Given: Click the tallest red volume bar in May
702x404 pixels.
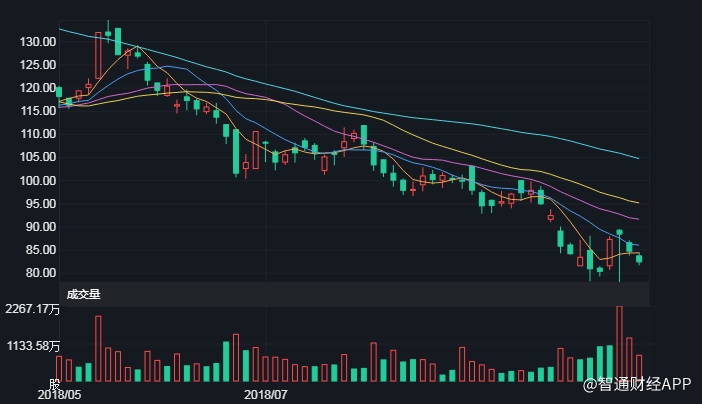Looking at the screenshot, I should (x=98, y=348).
